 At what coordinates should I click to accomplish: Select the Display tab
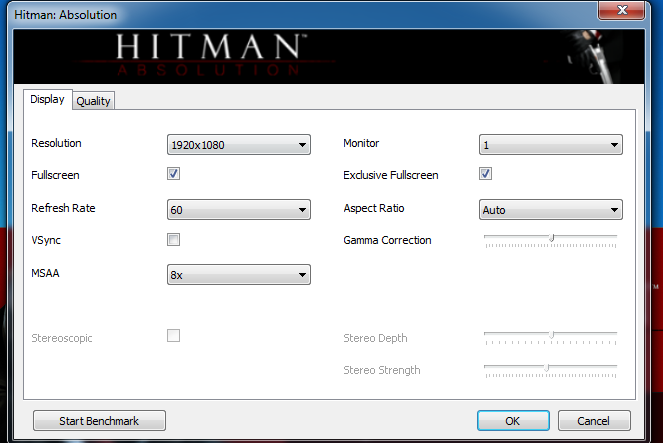tap(47, 99)
